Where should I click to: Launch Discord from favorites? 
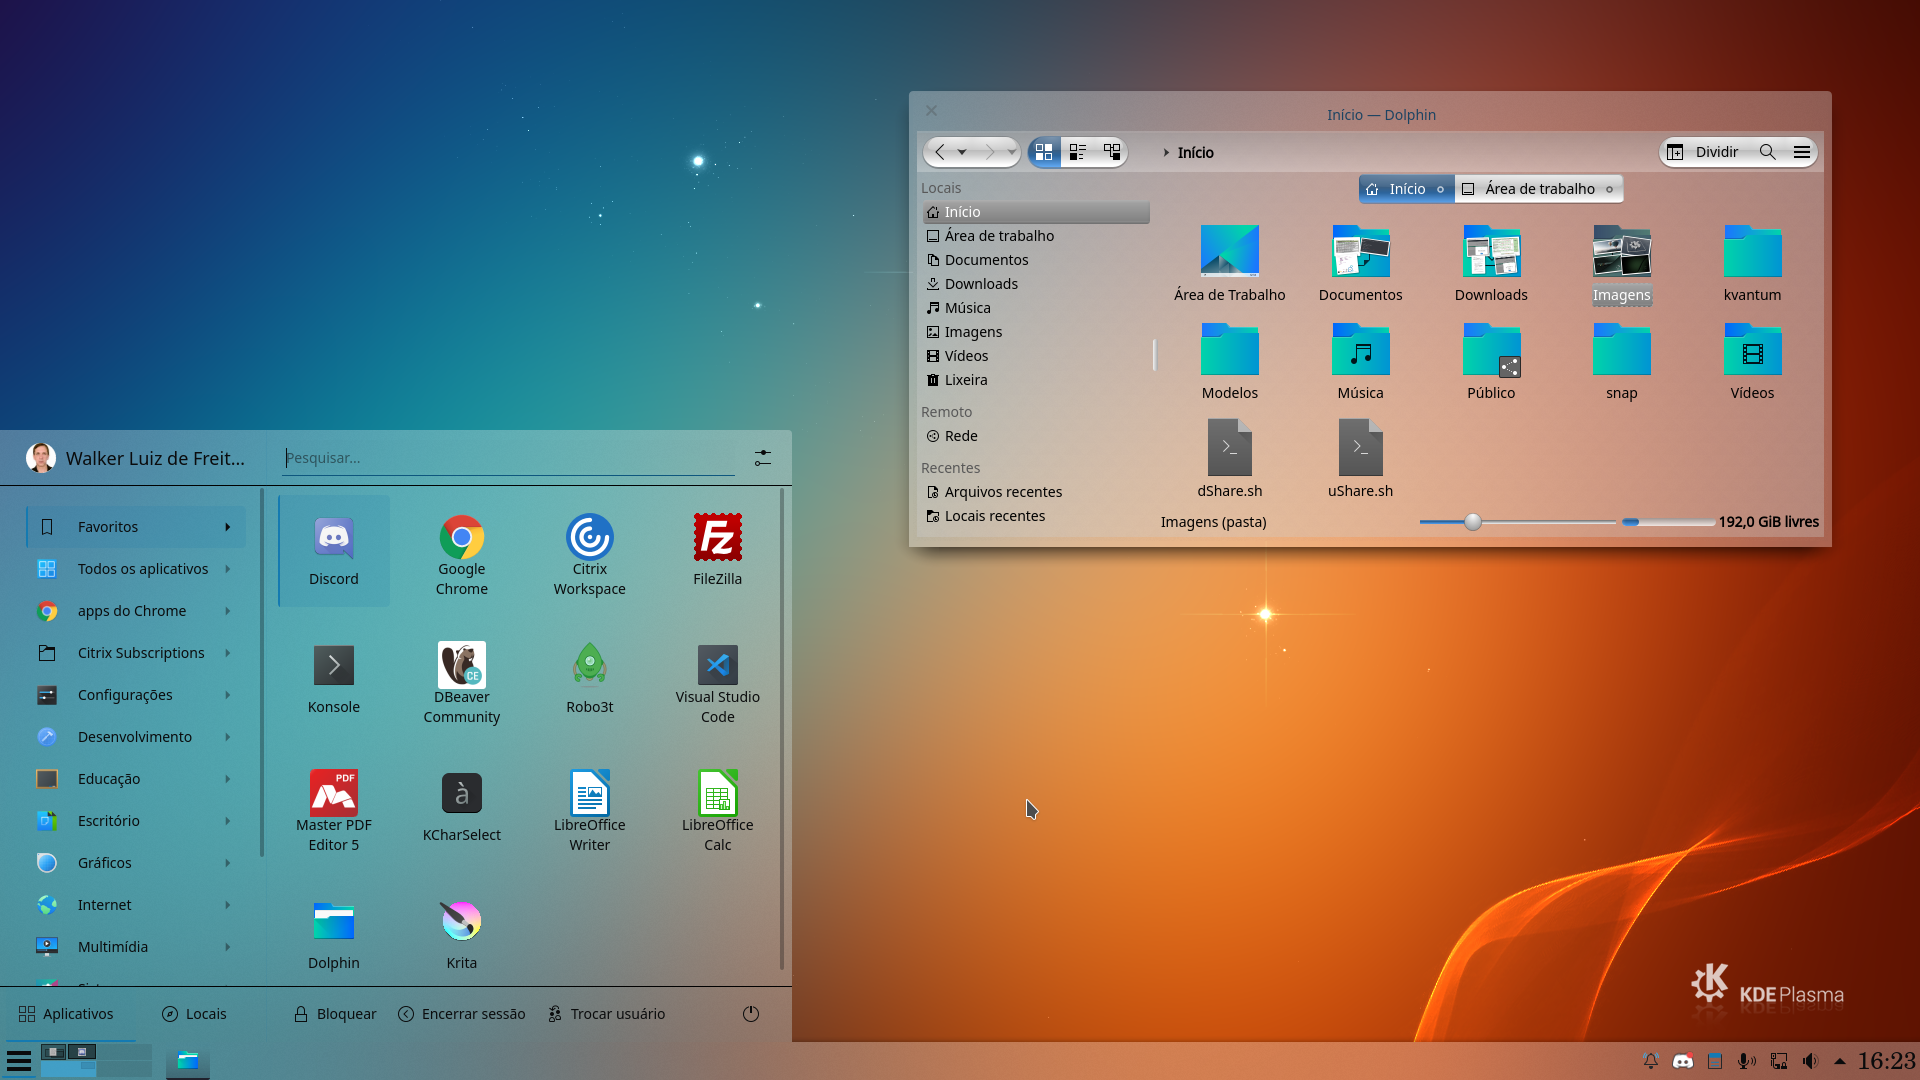(334, 551)
